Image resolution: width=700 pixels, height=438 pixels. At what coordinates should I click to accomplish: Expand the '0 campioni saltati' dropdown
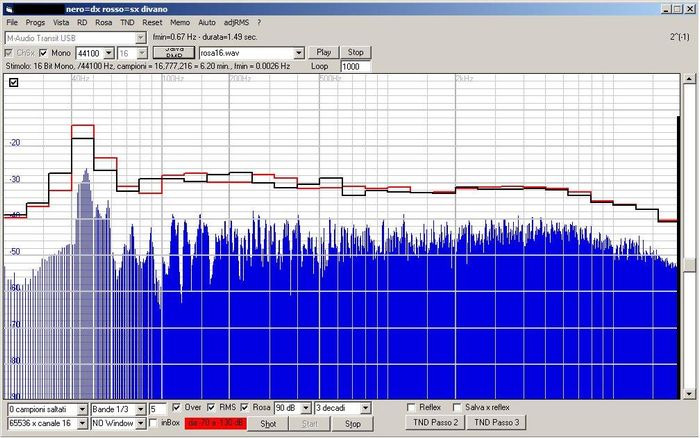[82, 409]
